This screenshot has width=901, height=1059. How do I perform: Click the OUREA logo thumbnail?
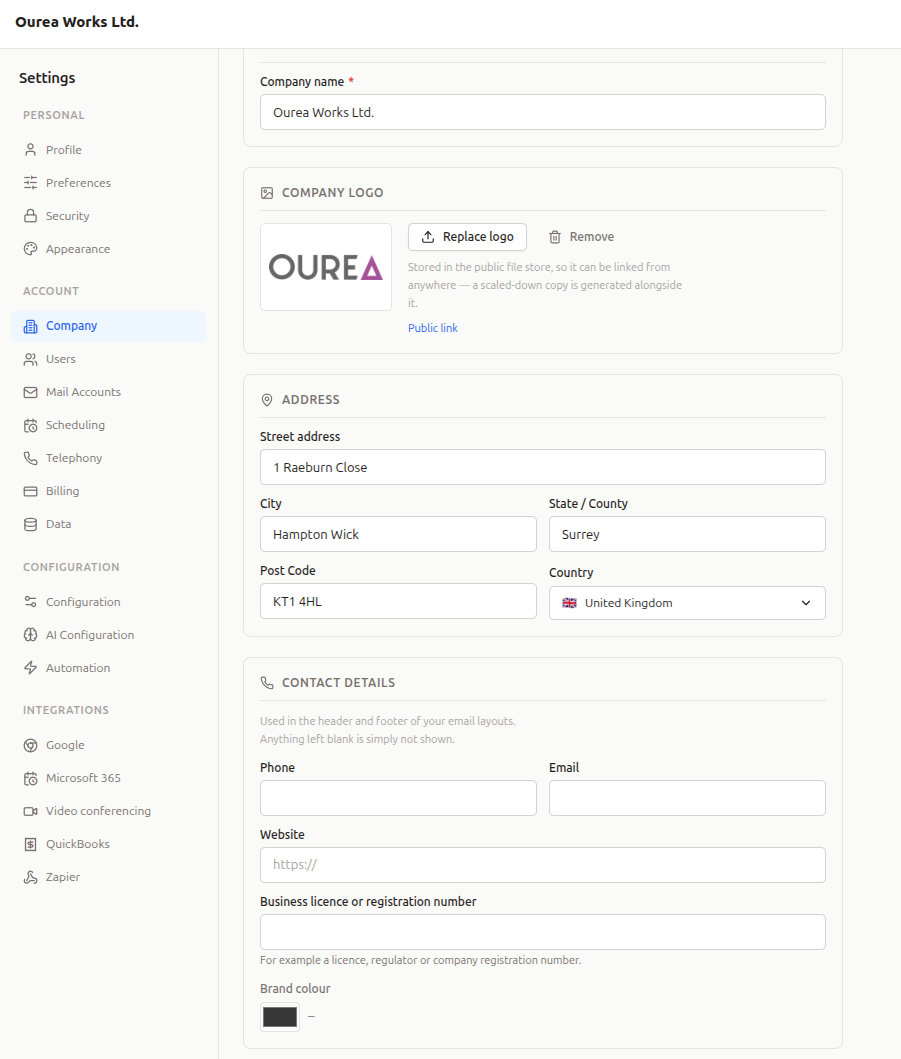click(x=326, y=267)
